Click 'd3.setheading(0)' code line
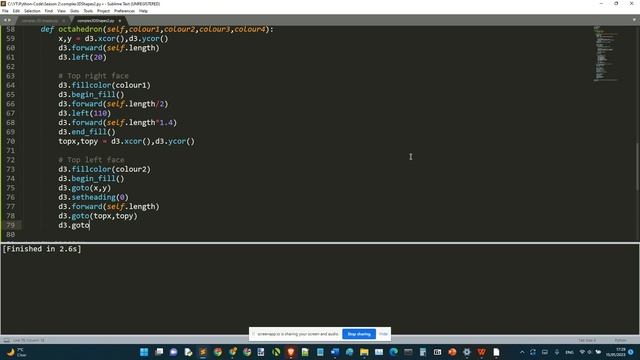The image size is (640, 360). coord(93,197)
